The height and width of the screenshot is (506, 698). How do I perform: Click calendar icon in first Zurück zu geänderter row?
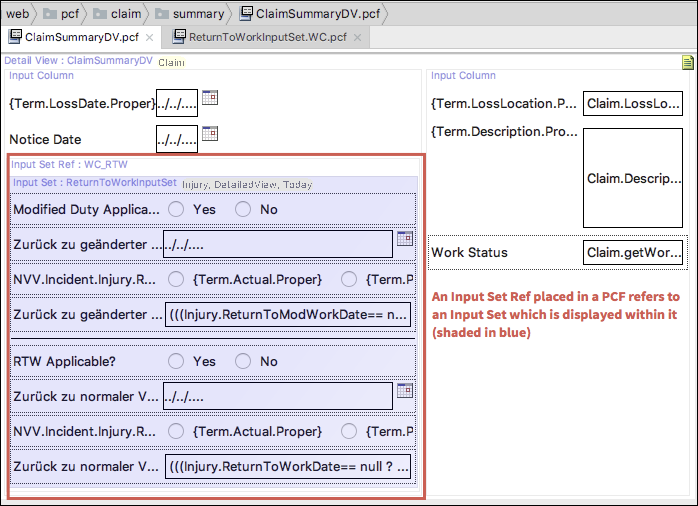click(404, 239)
